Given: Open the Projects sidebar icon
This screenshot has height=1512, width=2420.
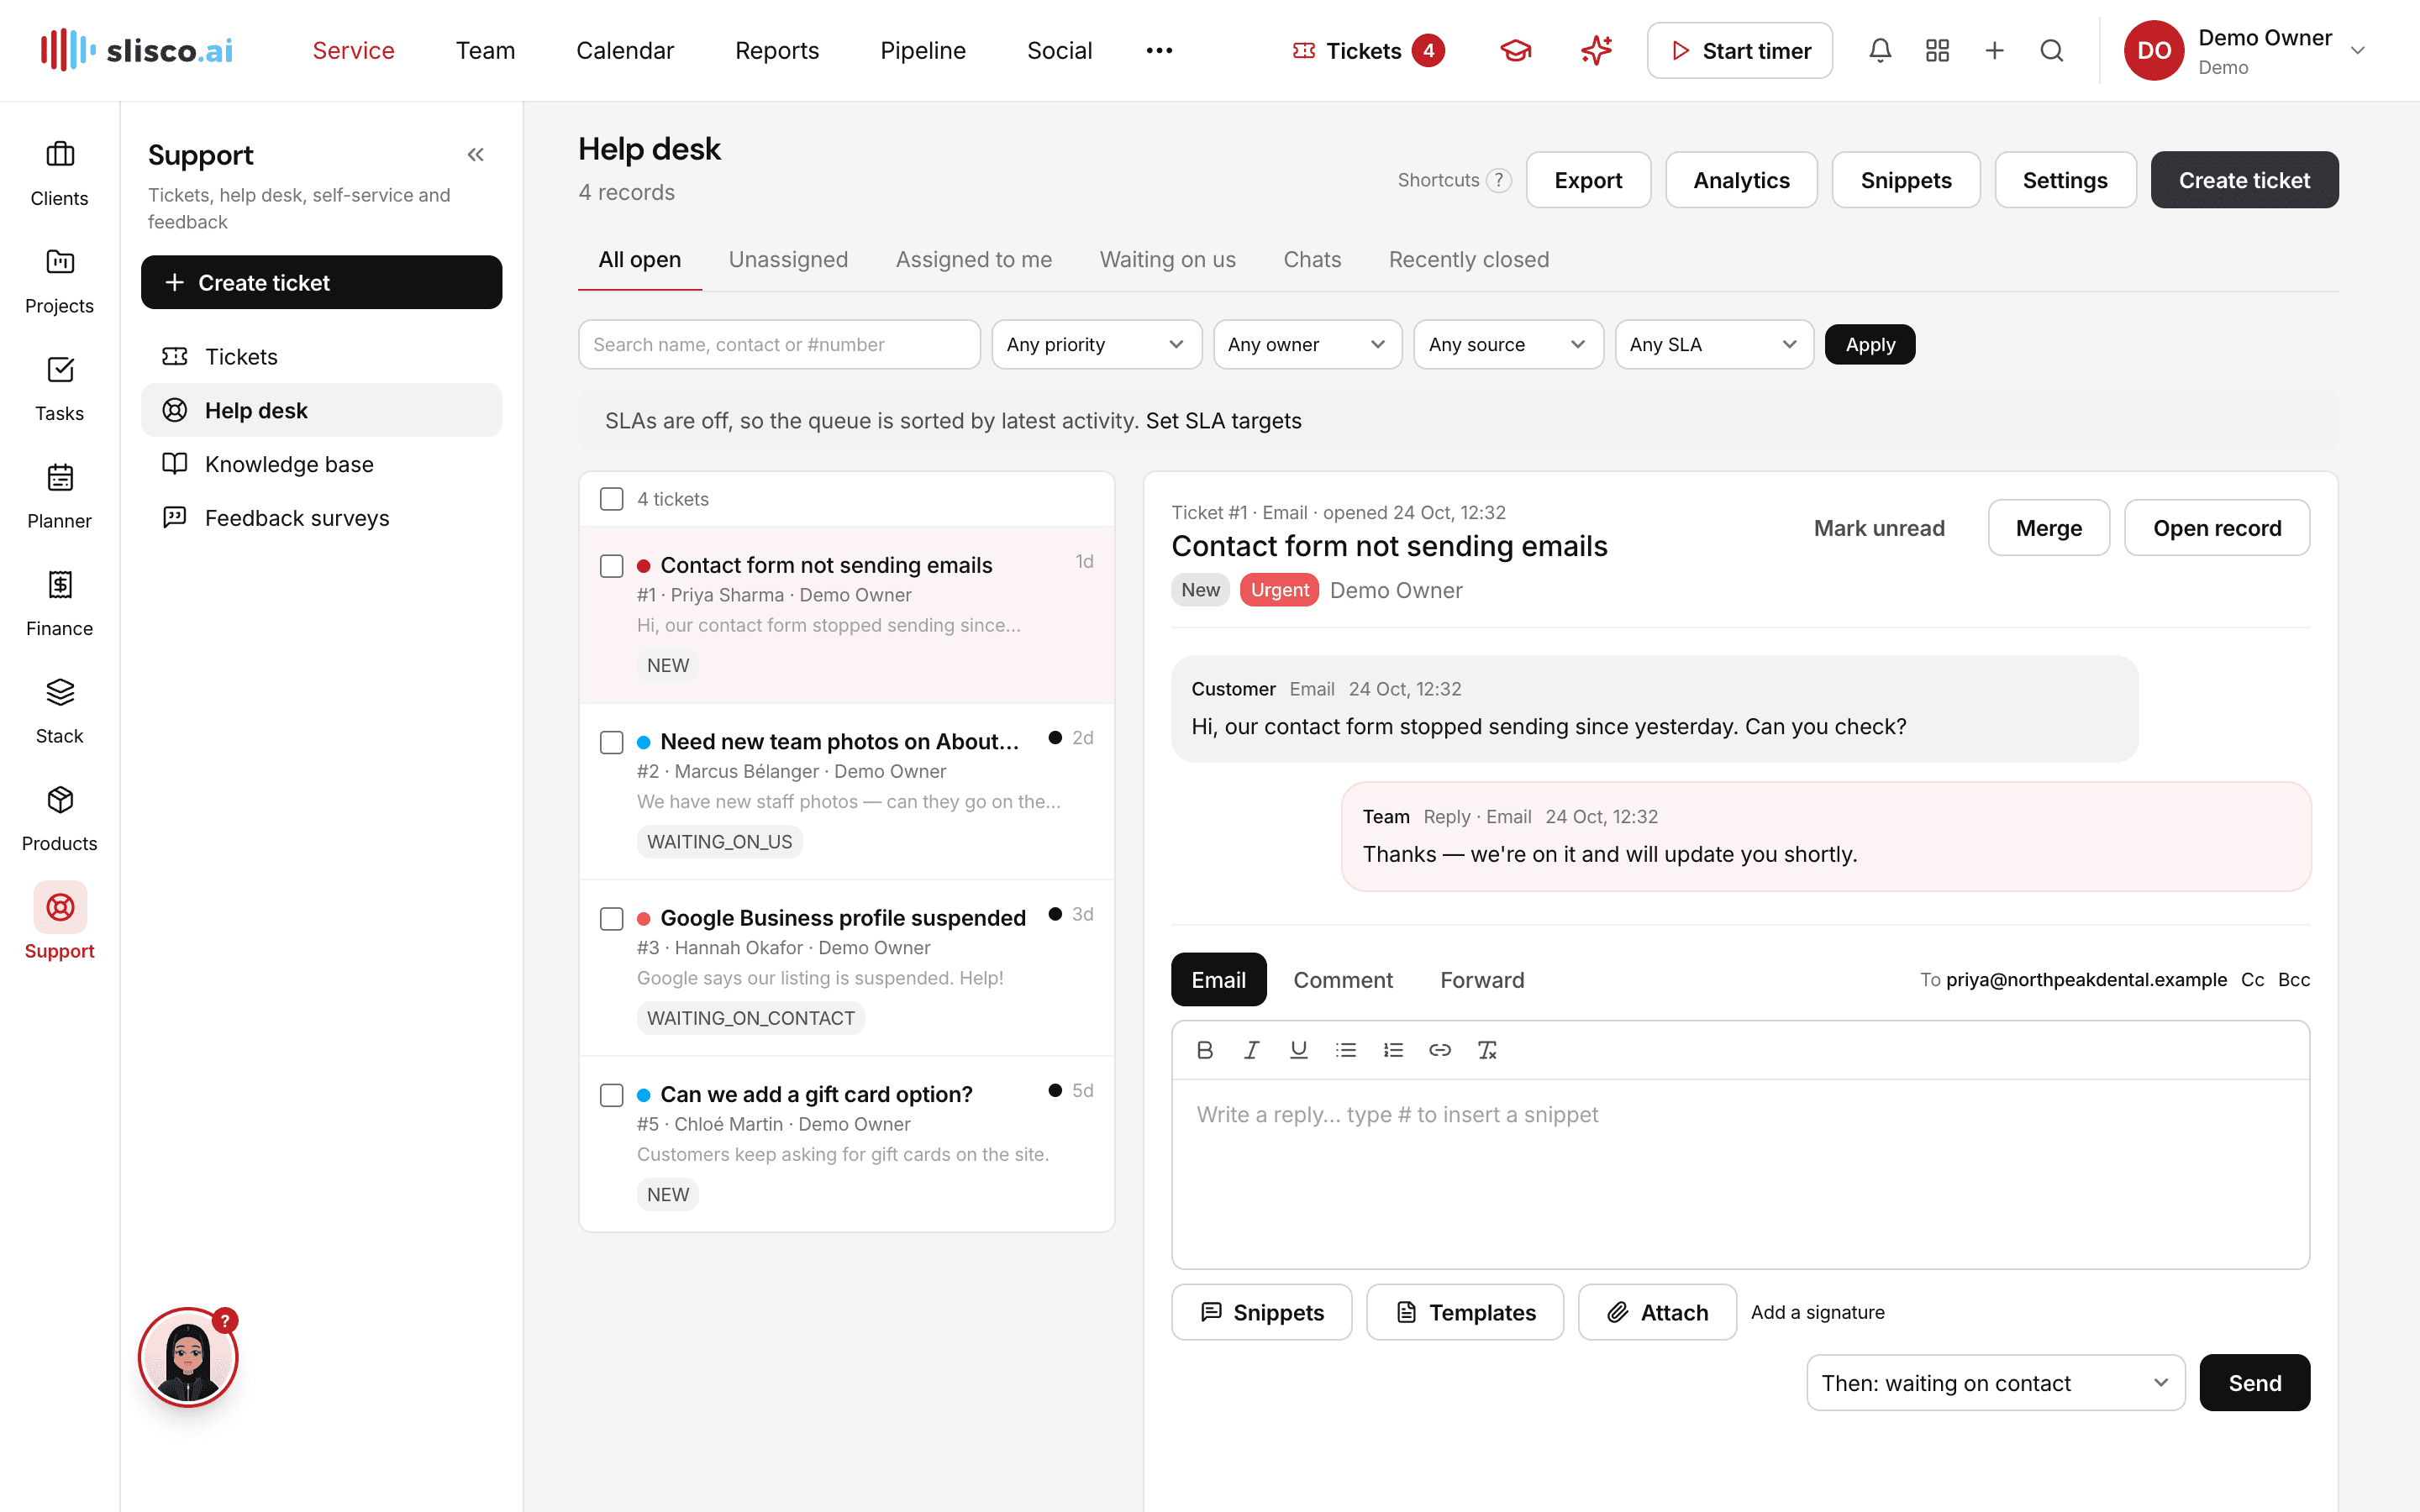Looking at the screenshot, I should point(60,282).
